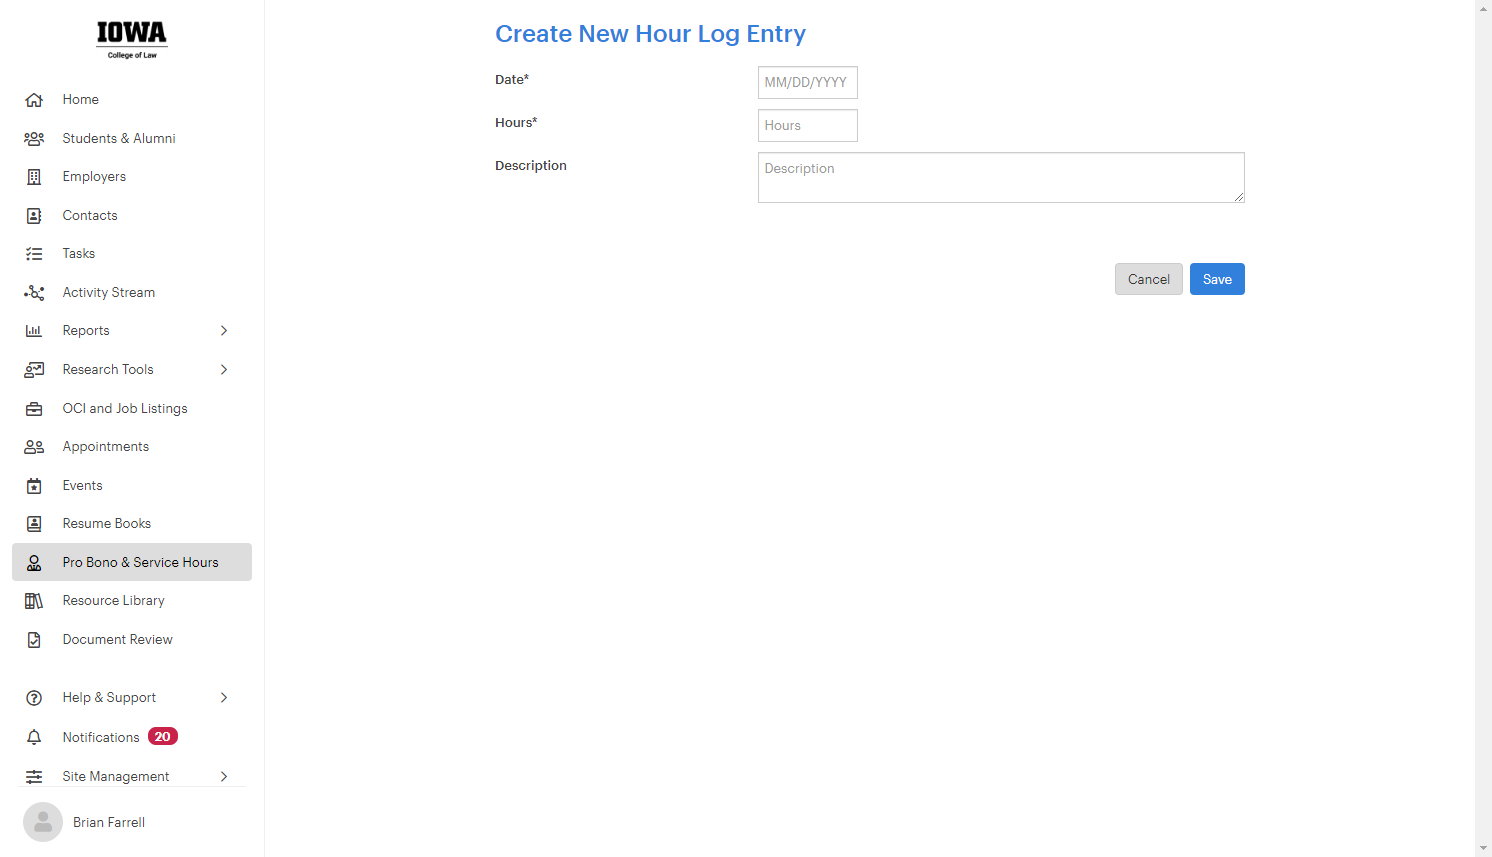
Task: Click into the Description text area
Action: pyautogui.click(x=1001, y=177)
